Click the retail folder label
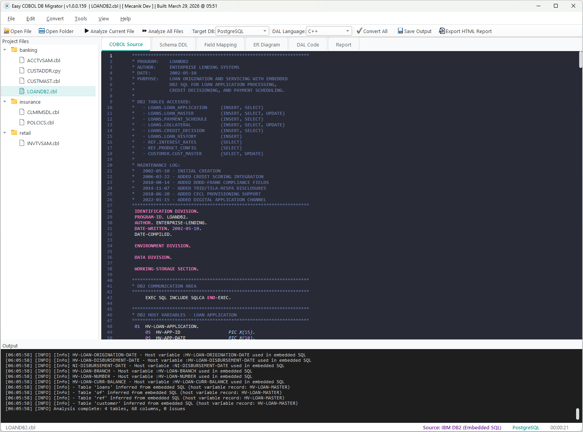 25,133
